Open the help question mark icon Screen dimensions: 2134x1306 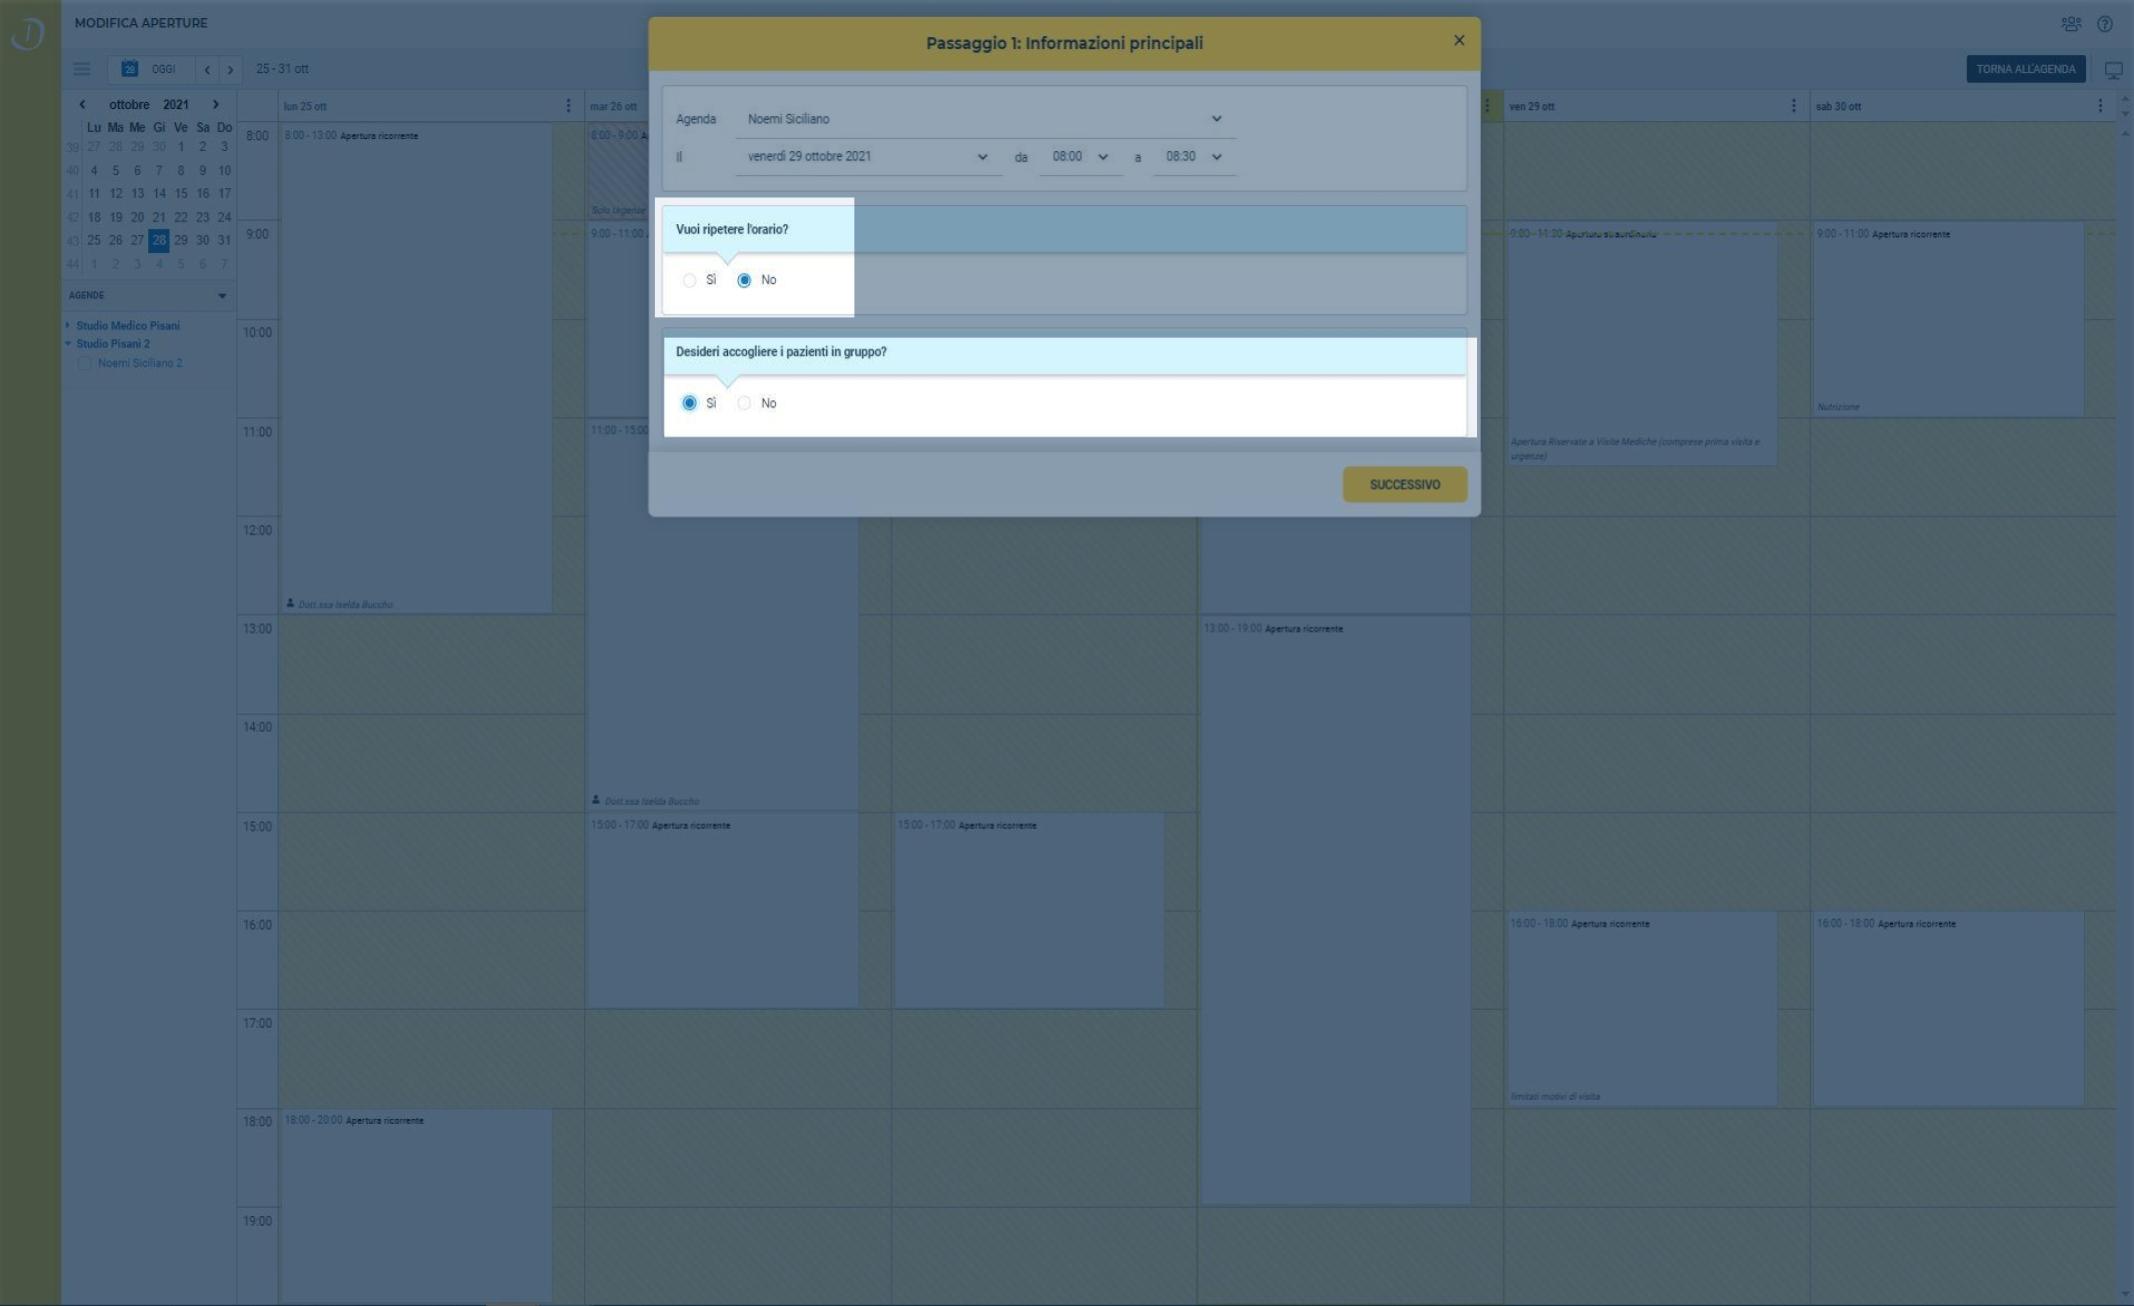2105,24
